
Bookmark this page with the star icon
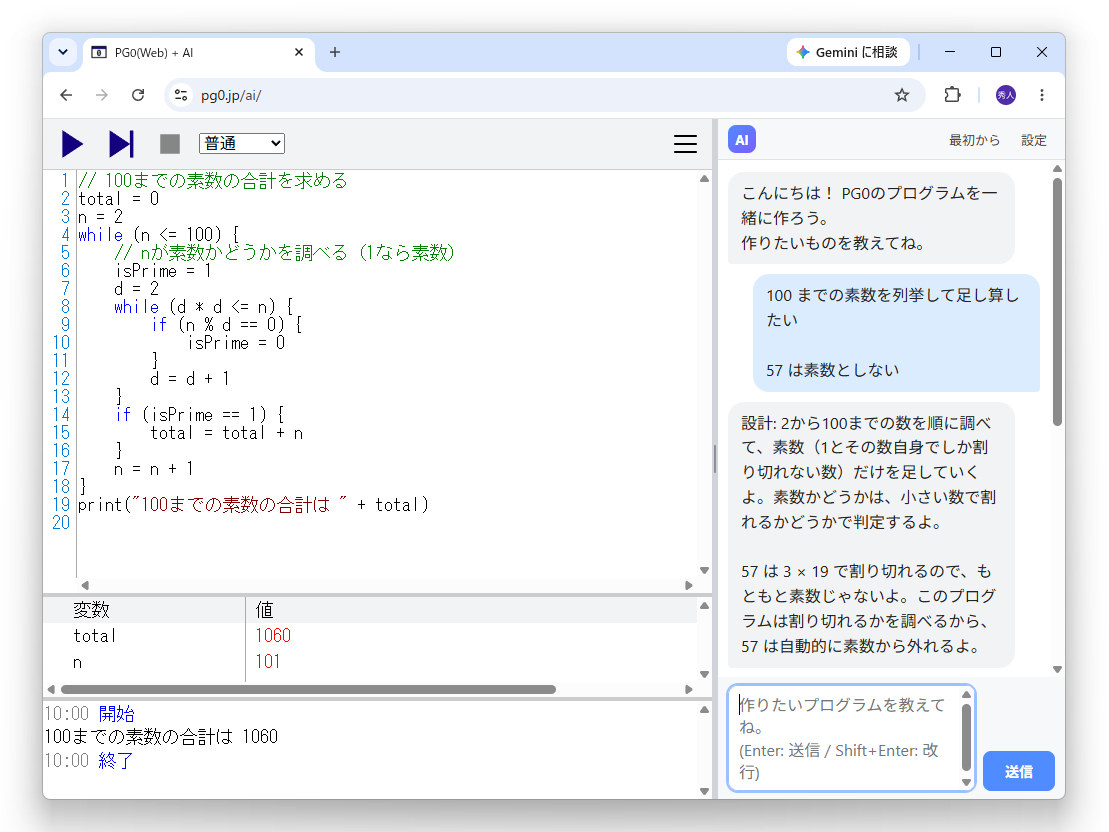tap(901, 95)
